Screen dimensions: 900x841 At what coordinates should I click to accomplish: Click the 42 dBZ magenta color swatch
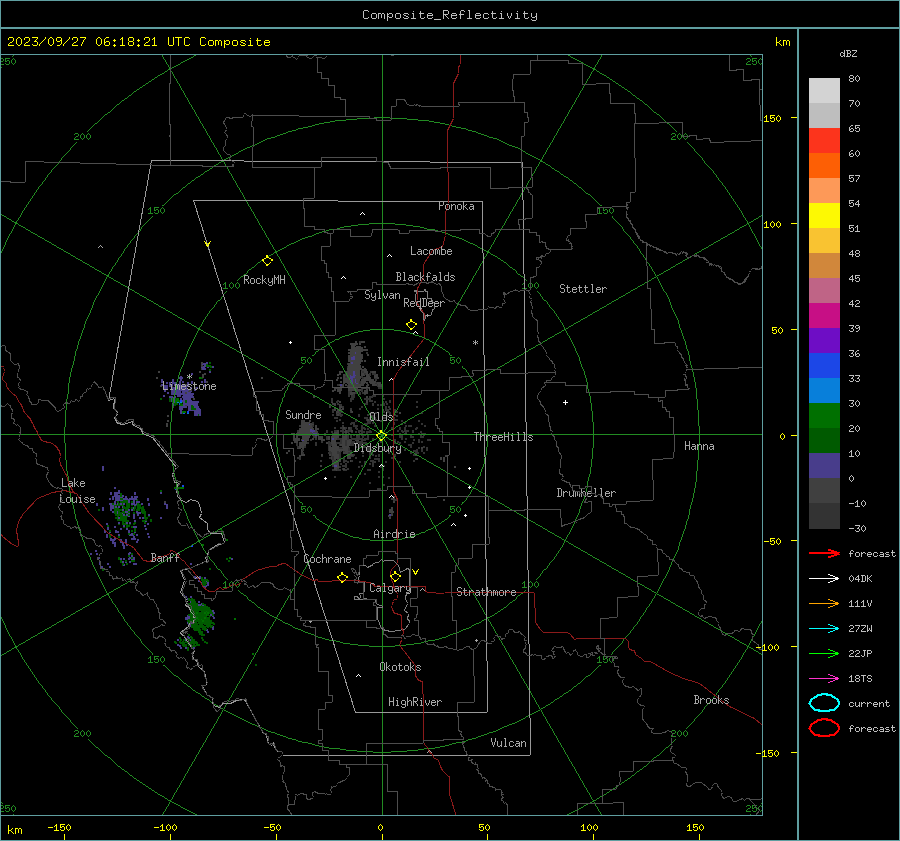coord(824,315)
